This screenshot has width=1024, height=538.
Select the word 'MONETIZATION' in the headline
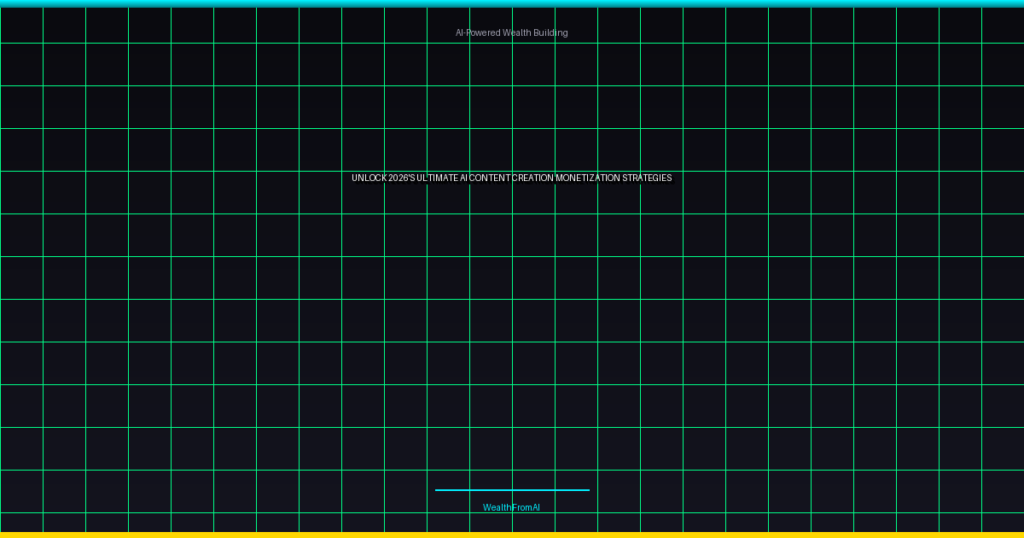point(588,178)
